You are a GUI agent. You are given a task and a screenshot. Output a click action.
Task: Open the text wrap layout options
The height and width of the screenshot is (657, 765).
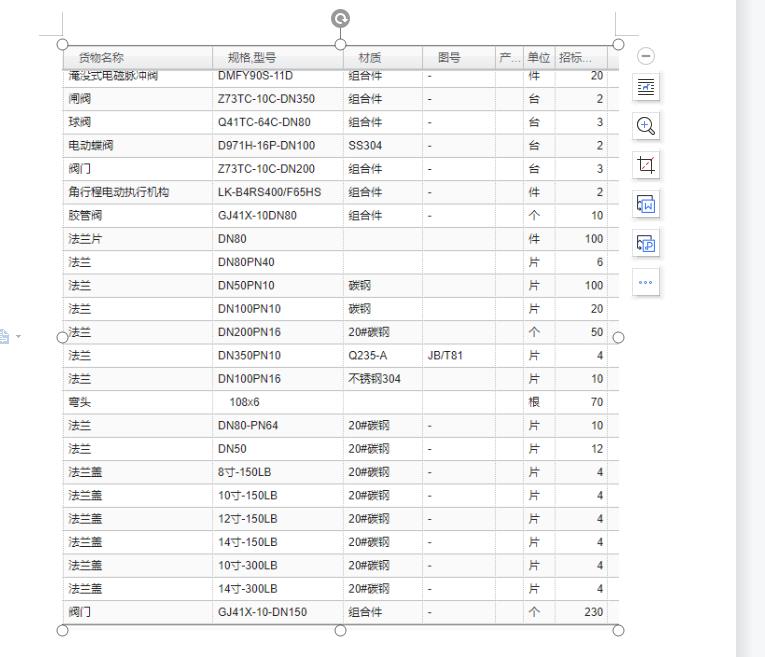[x=646, y=87]
